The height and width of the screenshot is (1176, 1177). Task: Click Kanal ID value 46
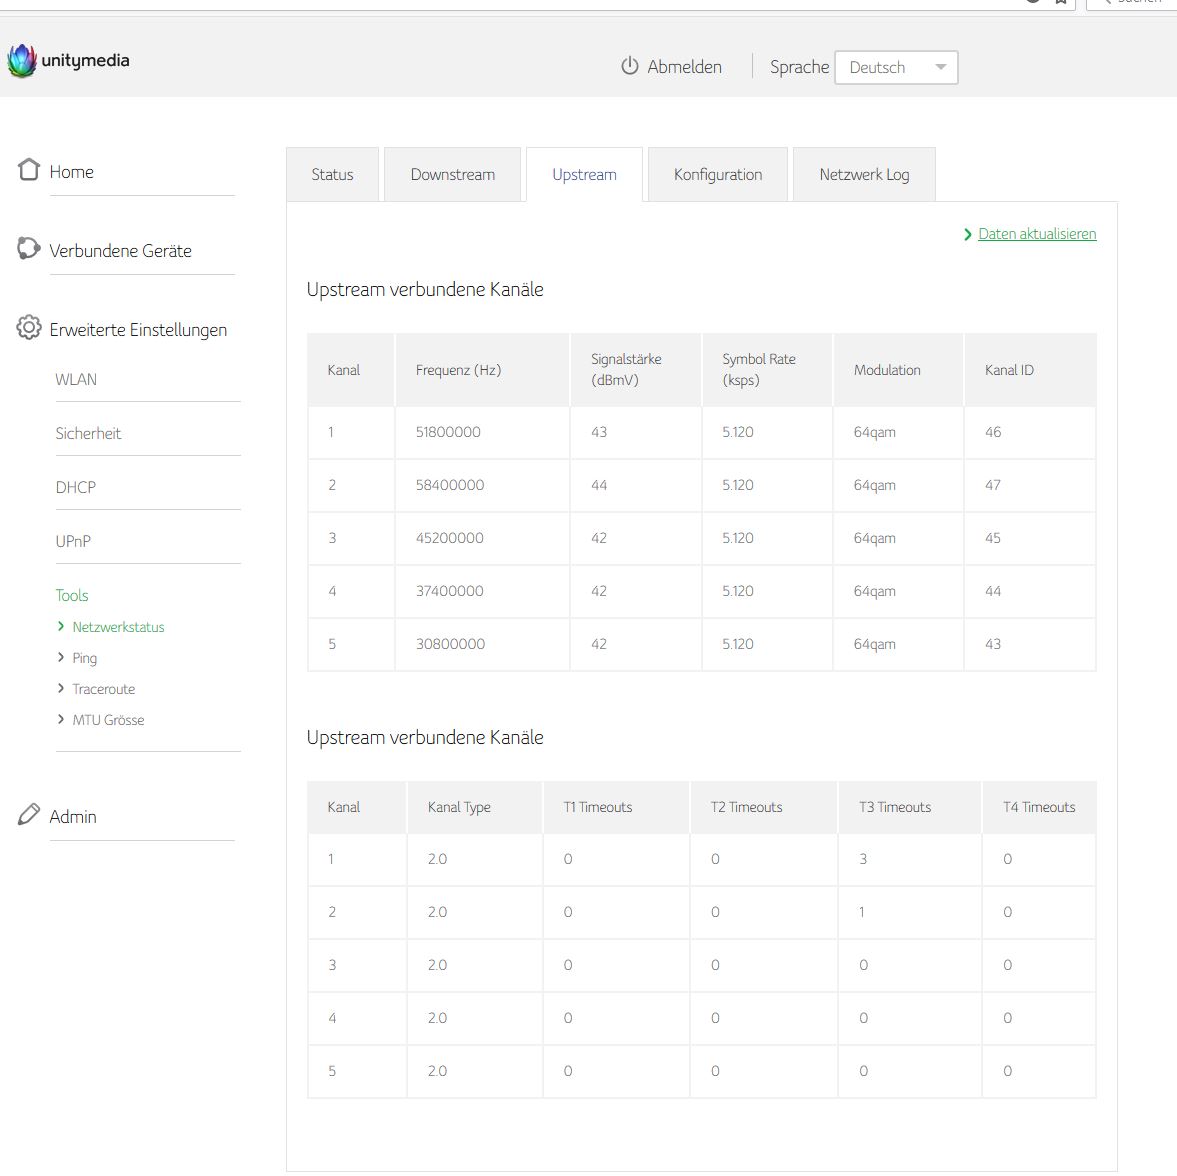(992, 432)
